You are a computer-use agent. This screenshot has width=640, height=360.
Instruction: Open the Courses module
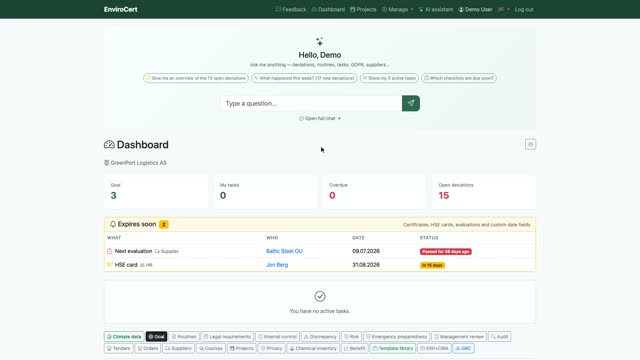[x=211, y=349]
